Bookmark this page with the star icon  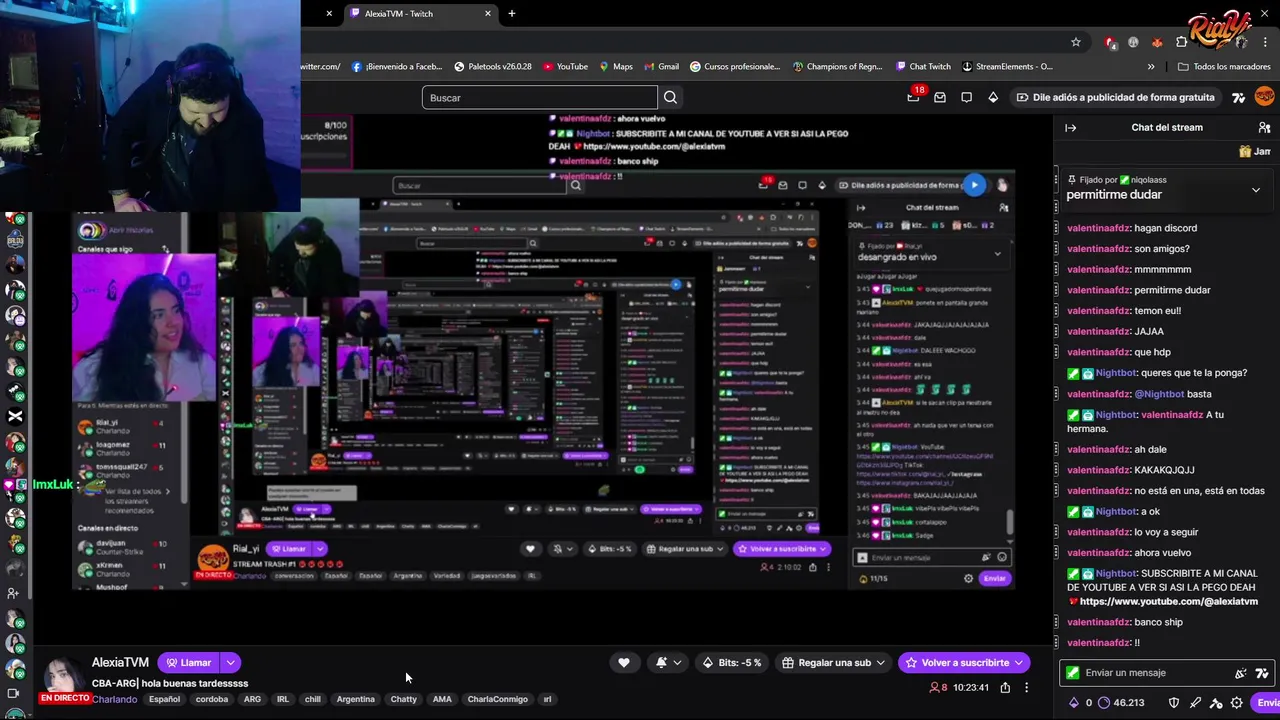(1076, 42)
